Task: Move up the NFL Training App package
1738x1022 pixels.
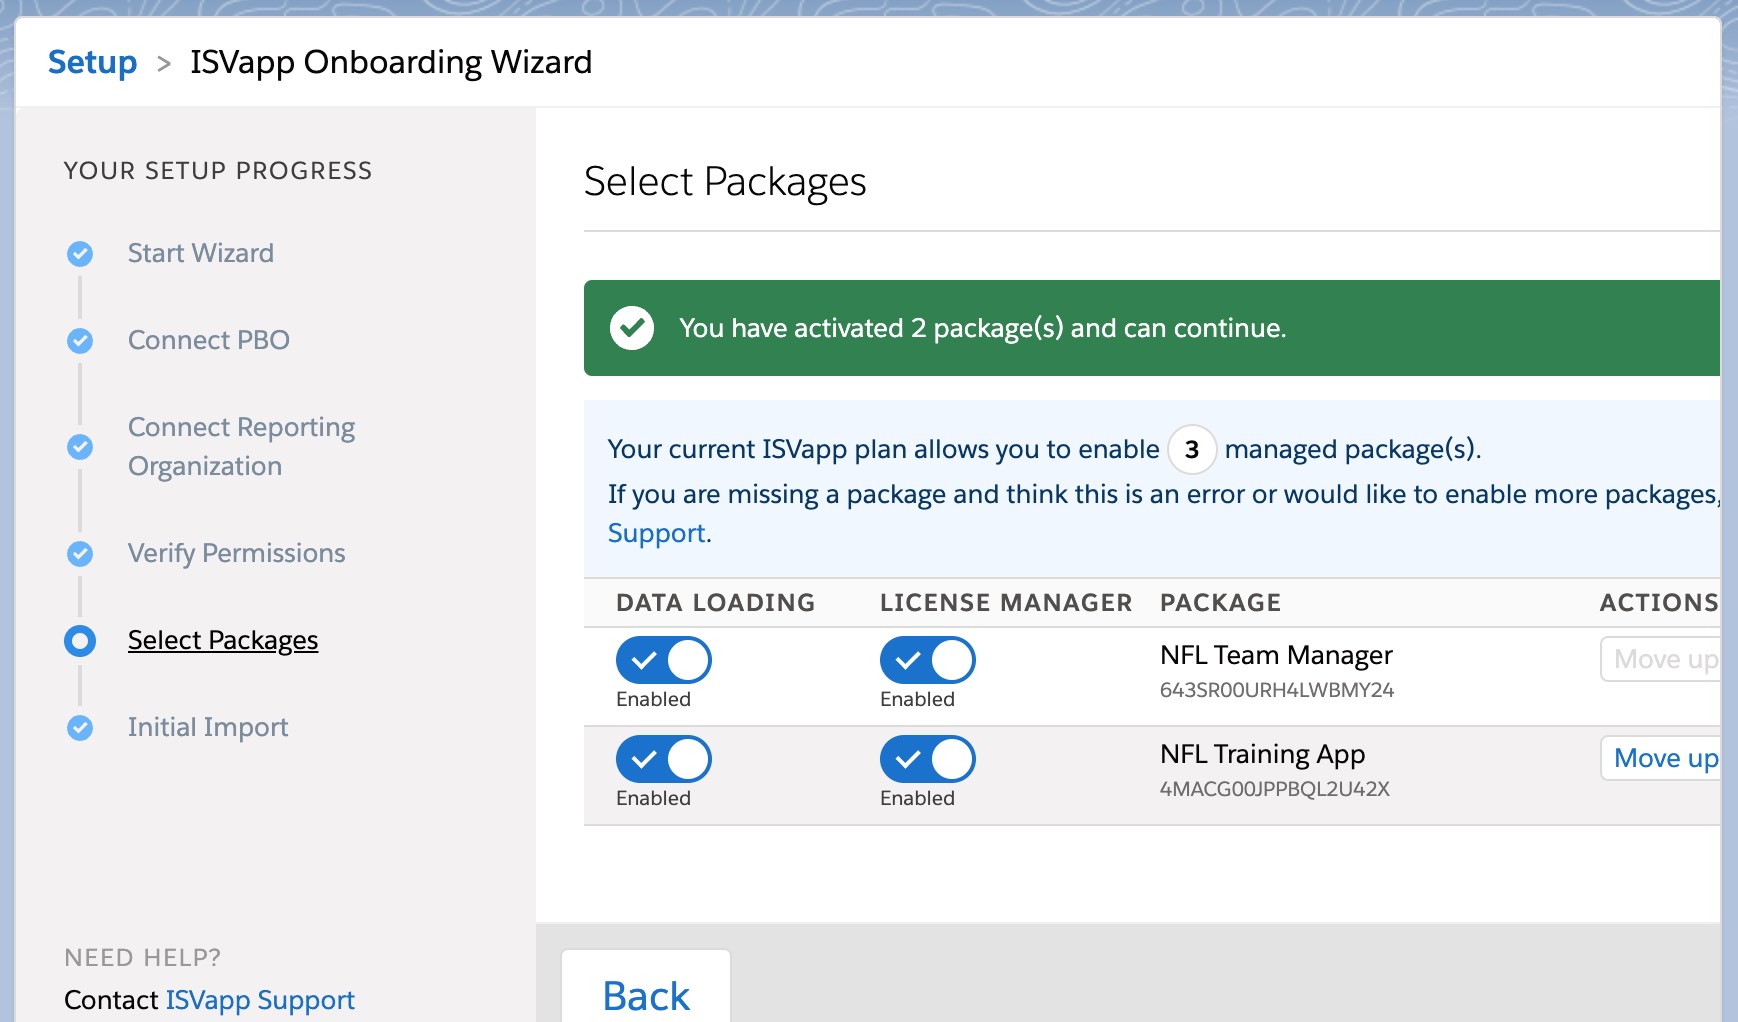Action: [1661, 758]
